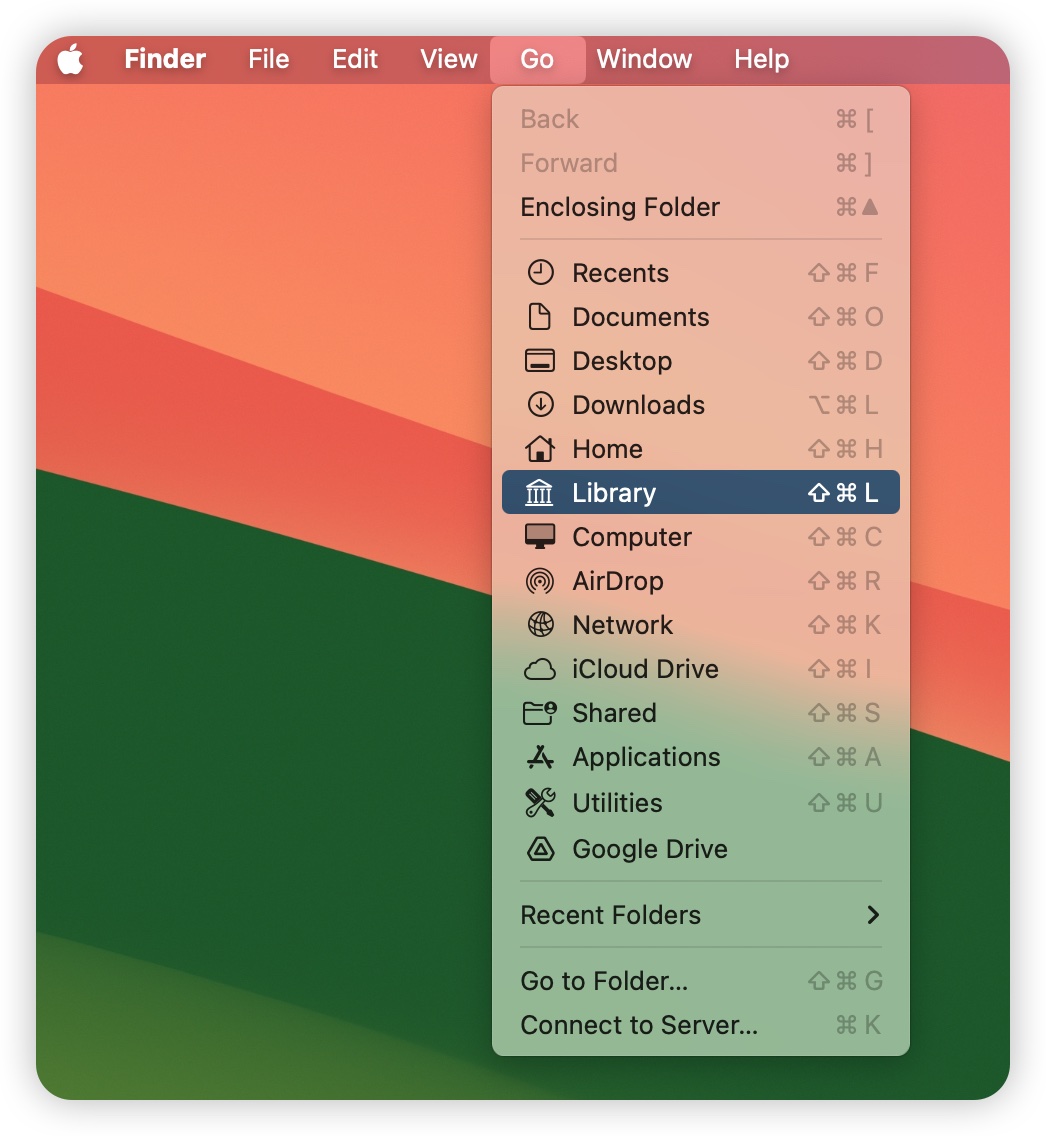Click the iCloud Drive cloud icon
The width and height of the screenshot is (1046, 1136).
pyautogui.click(x=540, y=669)
